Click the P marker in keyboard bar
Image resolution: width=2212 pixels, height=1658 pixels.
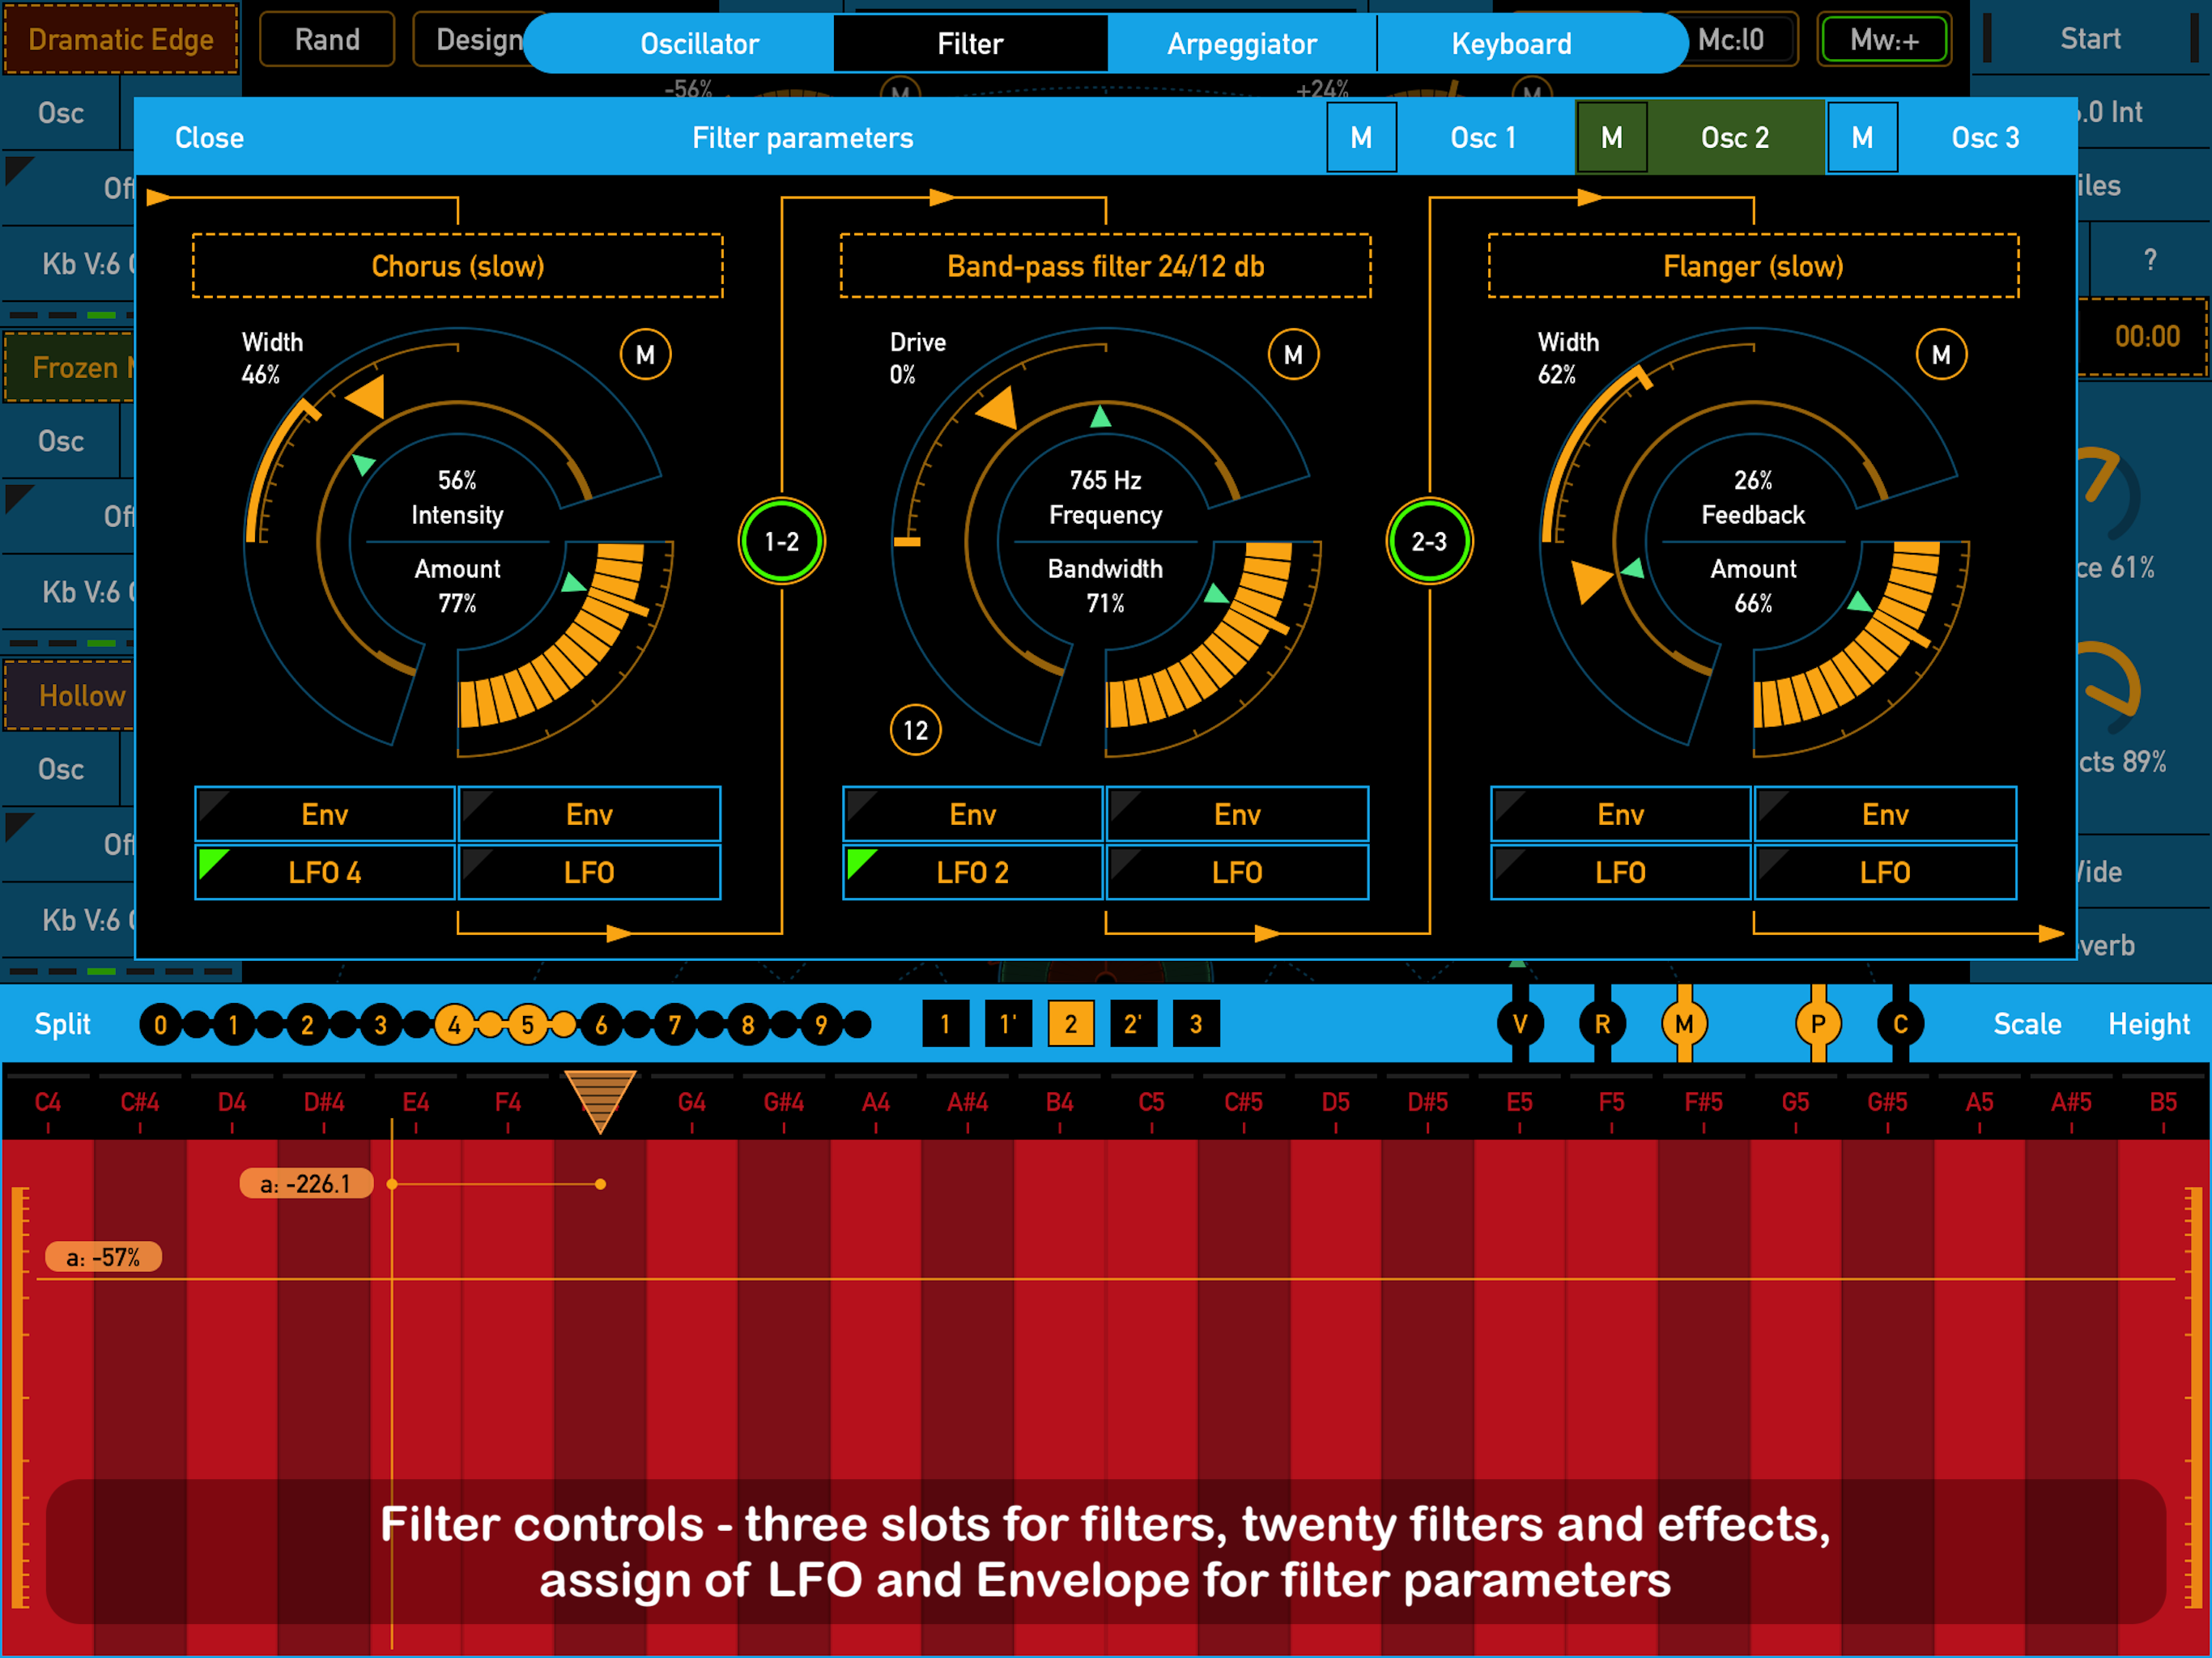point(1818,1024)
